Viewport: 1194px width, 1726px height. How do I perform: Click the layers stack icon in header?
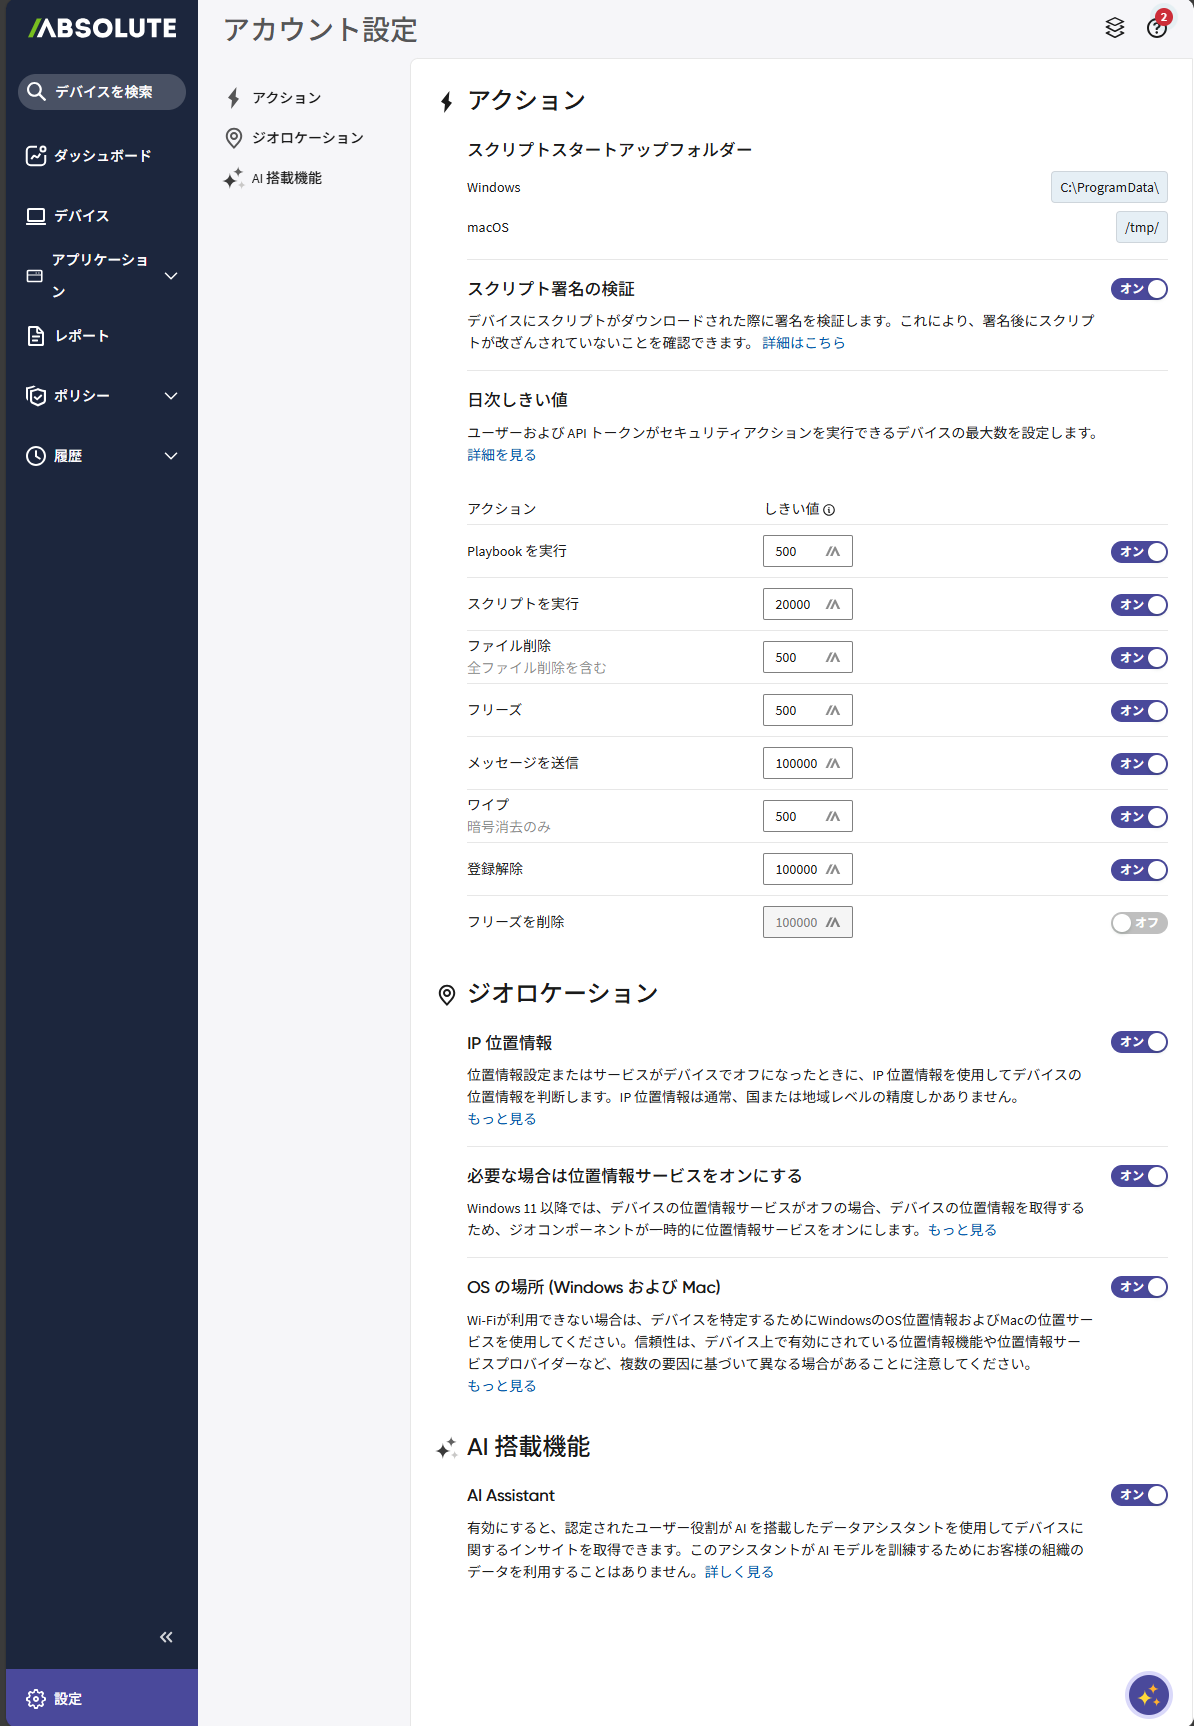coord(1114,28)
